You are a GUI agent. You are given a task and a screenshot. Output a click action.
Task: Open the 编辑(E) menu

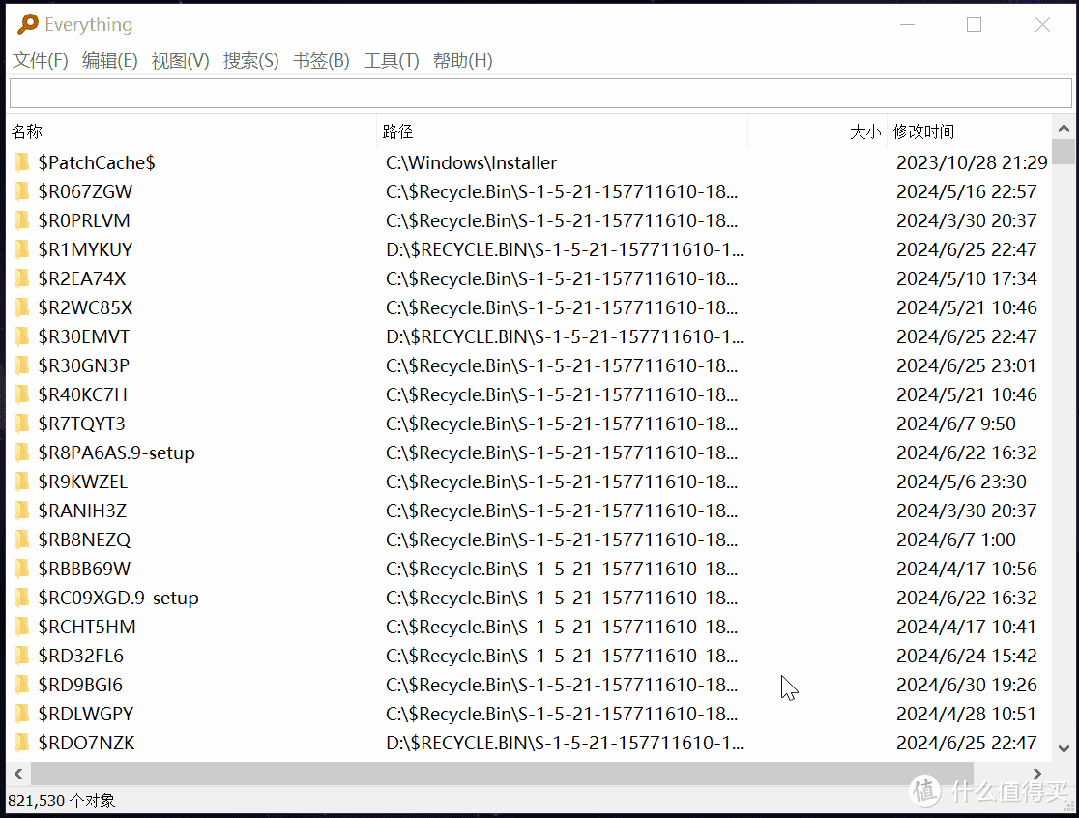click(109, 61)
